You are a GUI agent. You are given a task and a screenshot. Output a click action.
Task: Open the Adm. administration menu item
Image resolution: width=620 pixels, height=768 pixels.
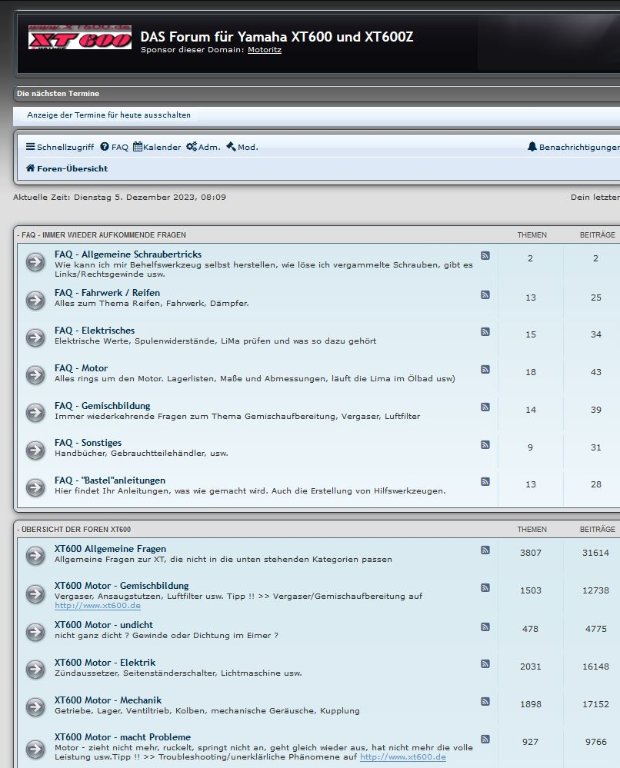tap(203, 147)
